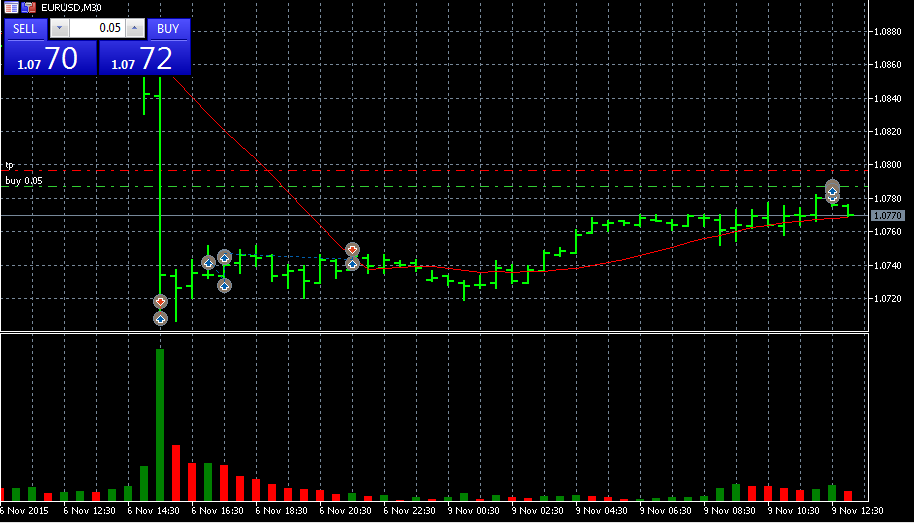Click the one-click trading panel icon

(10, 7)
